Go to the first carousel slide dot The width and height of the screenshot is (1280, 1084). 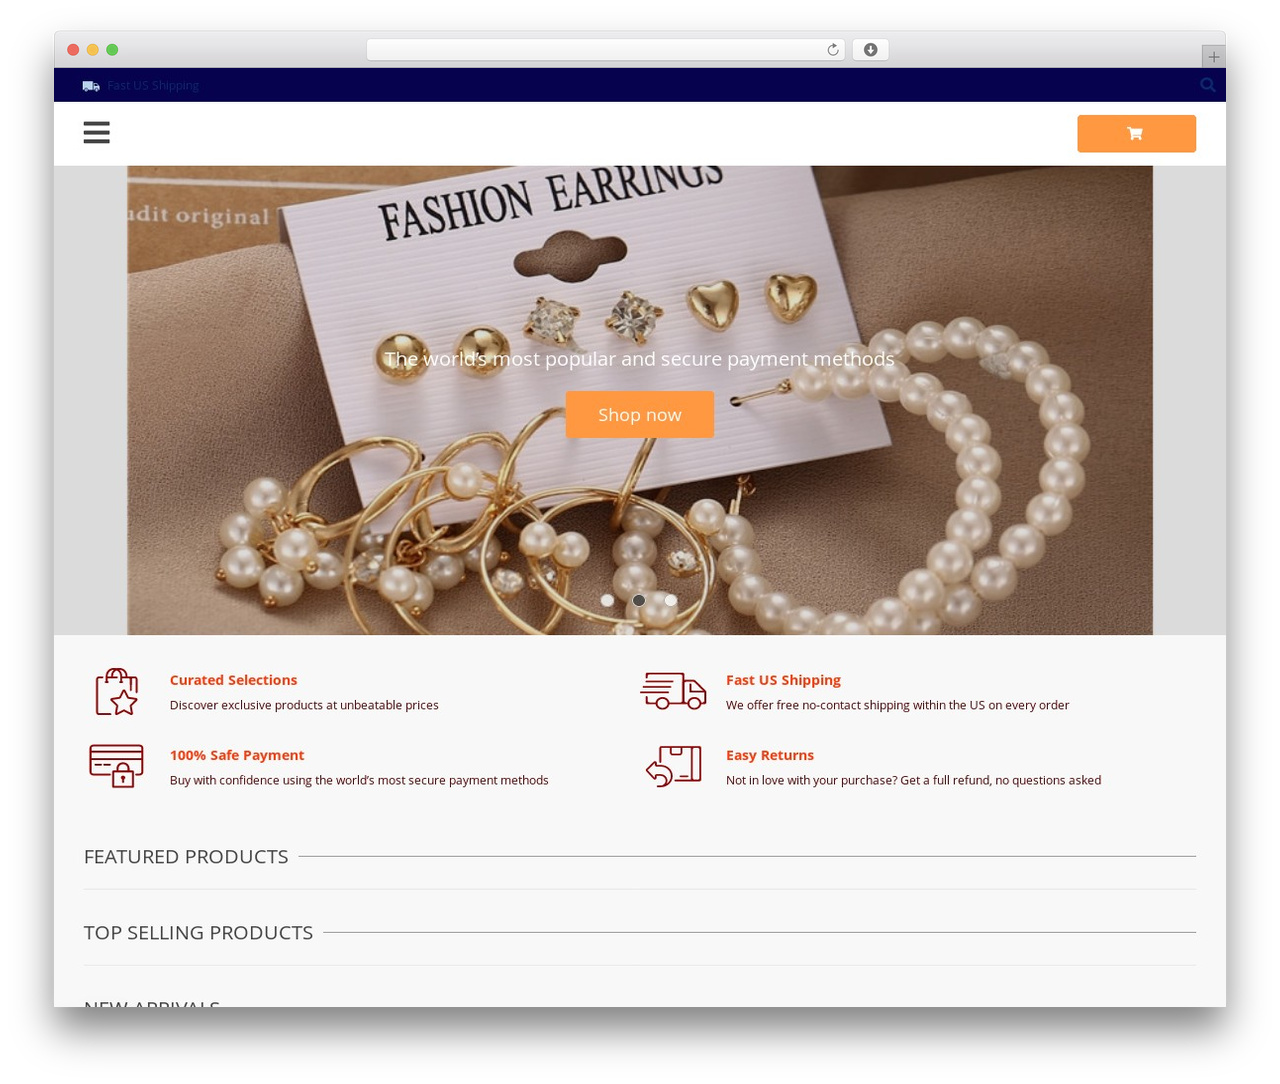pyautogui.click(x=607, y=600)
